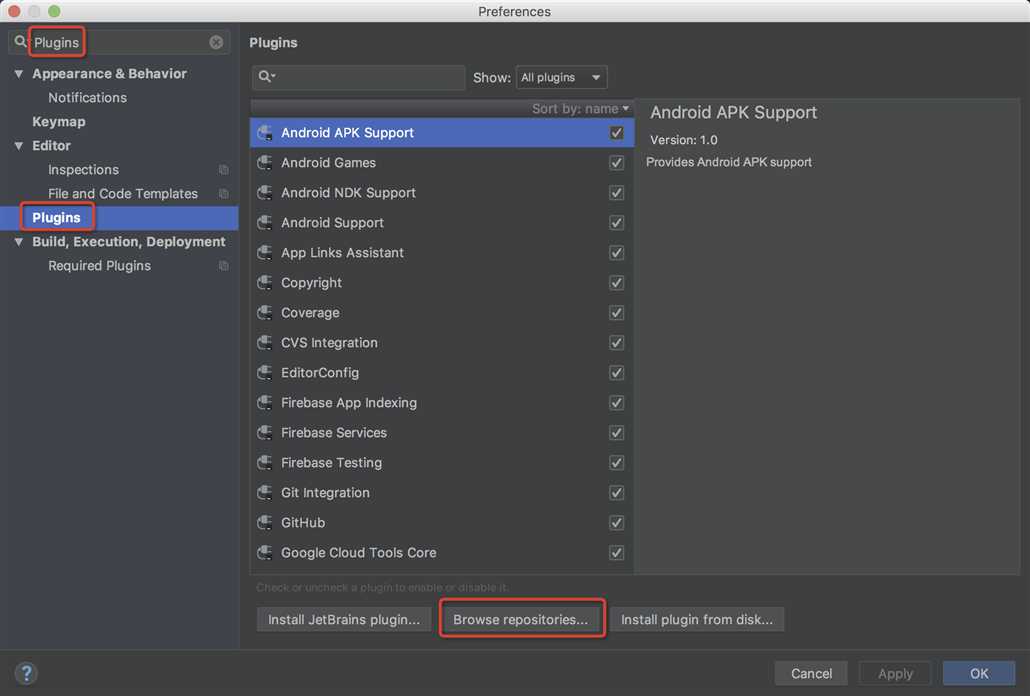Select the Plugins settings page
Viewport: 1030px width, 696px height.
coord(56,217)
